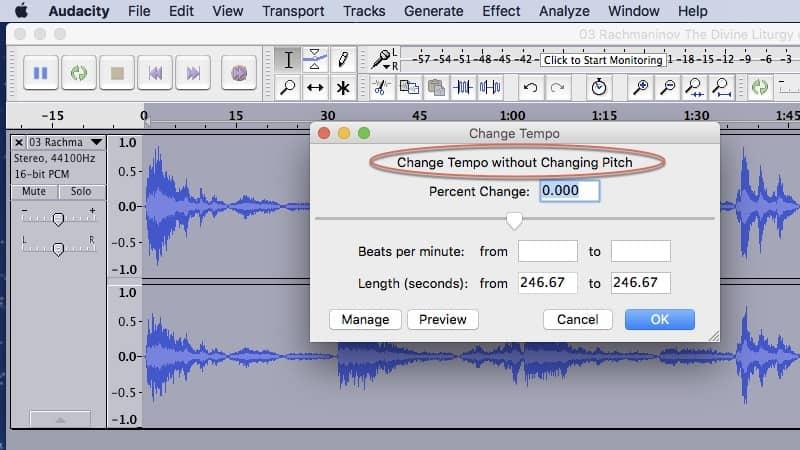The image size is (800, 450).
Task: Click the Zoom In toolbar icon
Action: [x=641, y=87]
